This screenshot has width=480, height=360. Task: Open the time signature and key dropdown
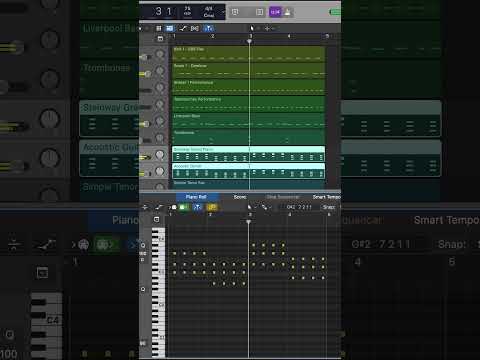pyautogui.click(x=209, y=12)
